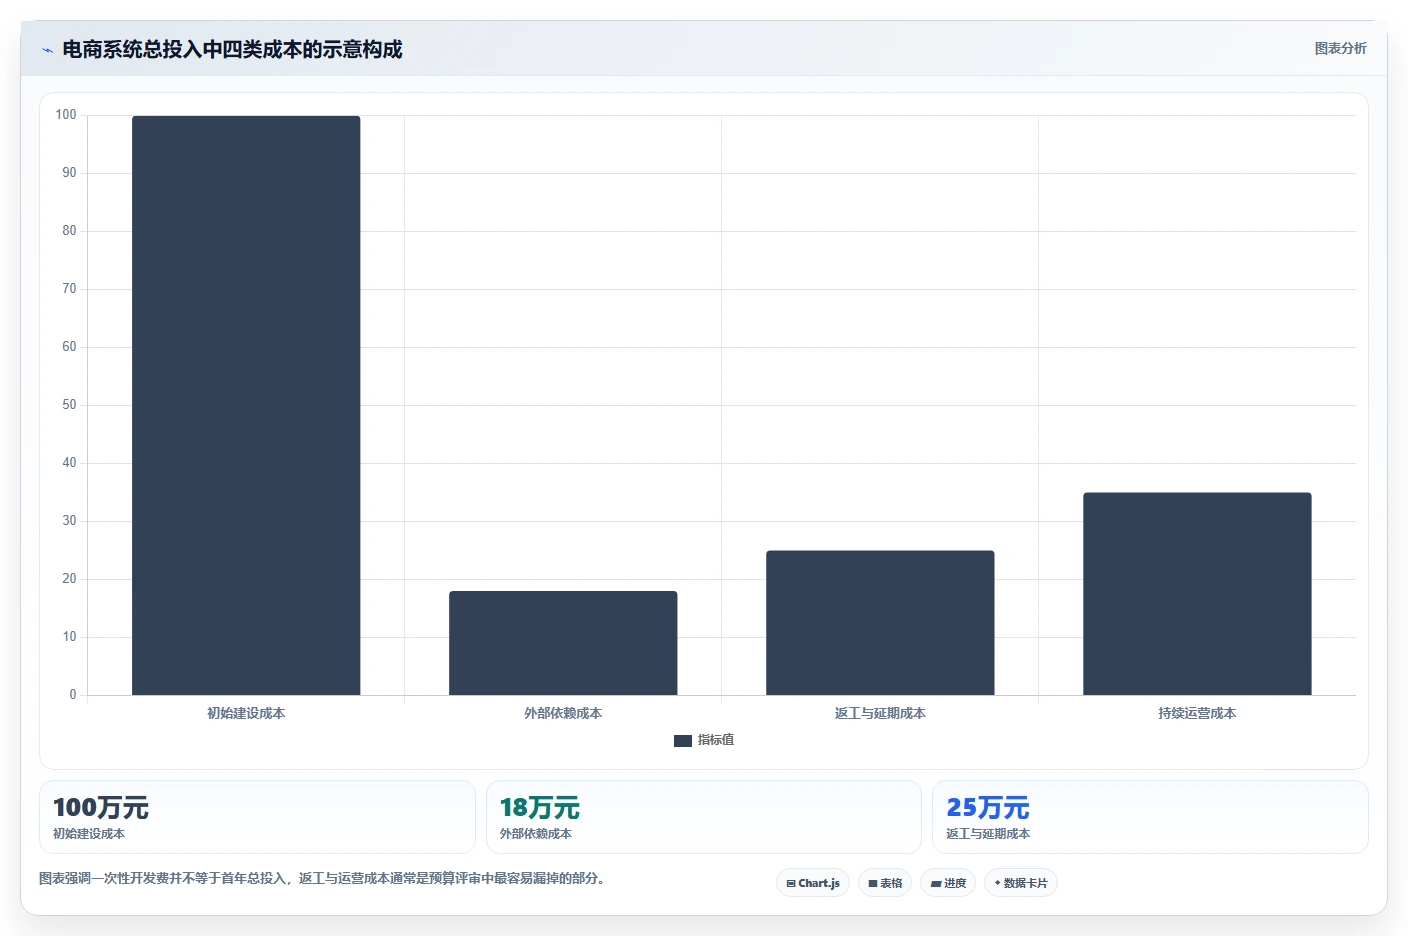Click the icon inside the 进度 chip
The image size is (1408, 936).
[935, 884]
